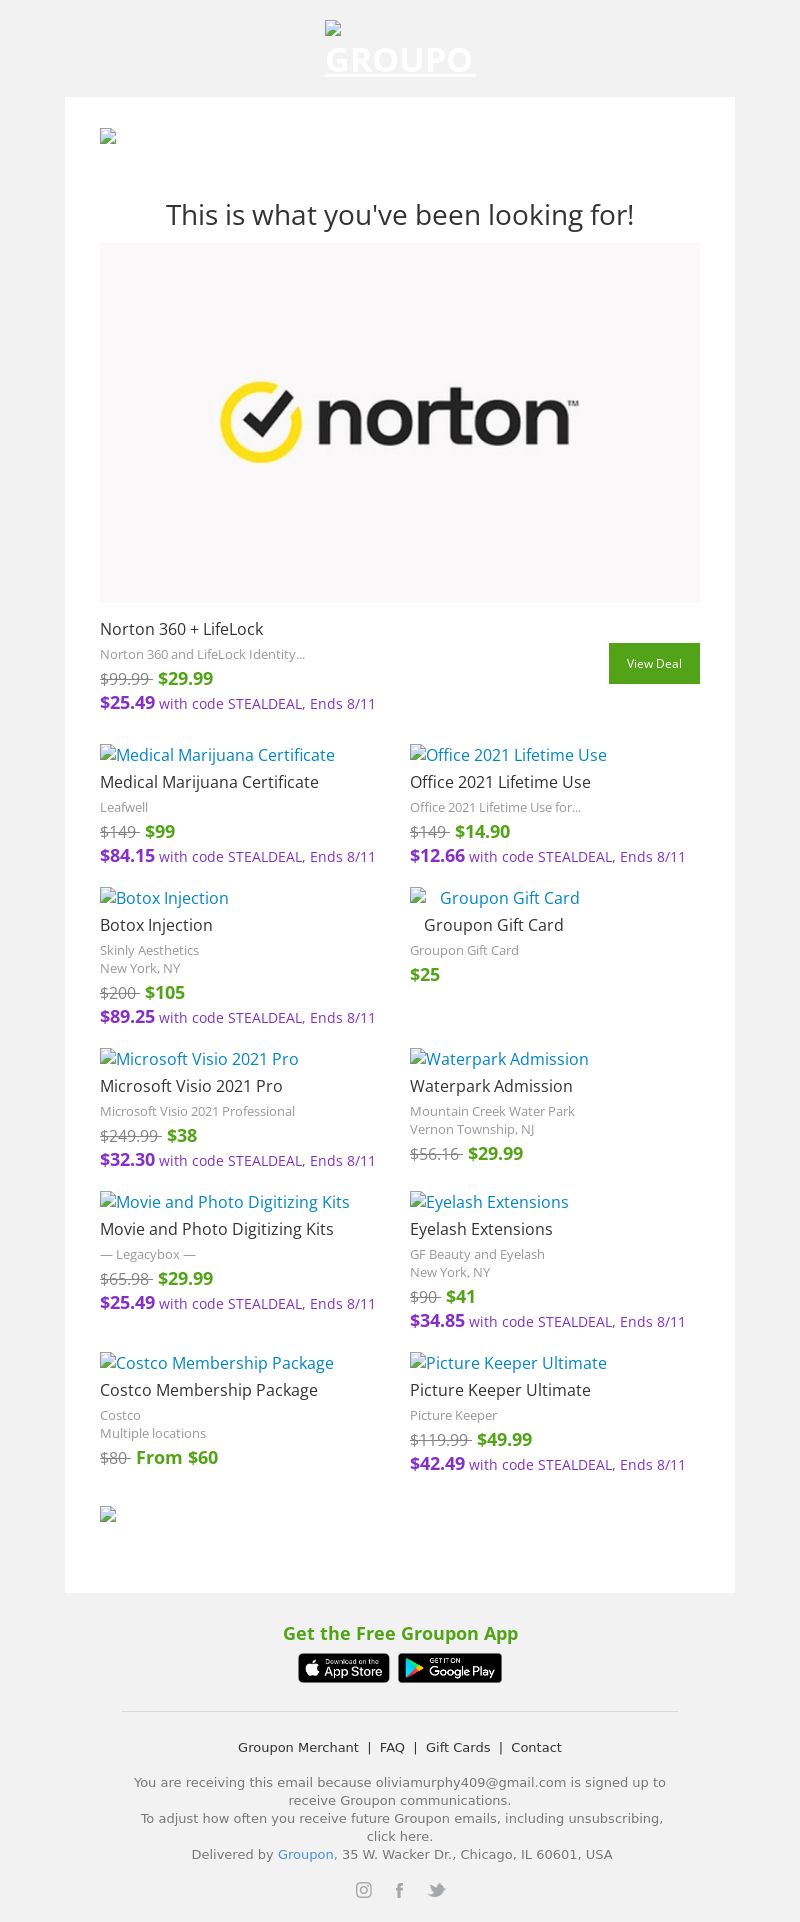Open the Groupon logo header
The width and height of the screenshot is (800, 1922).
coord(400,50)
